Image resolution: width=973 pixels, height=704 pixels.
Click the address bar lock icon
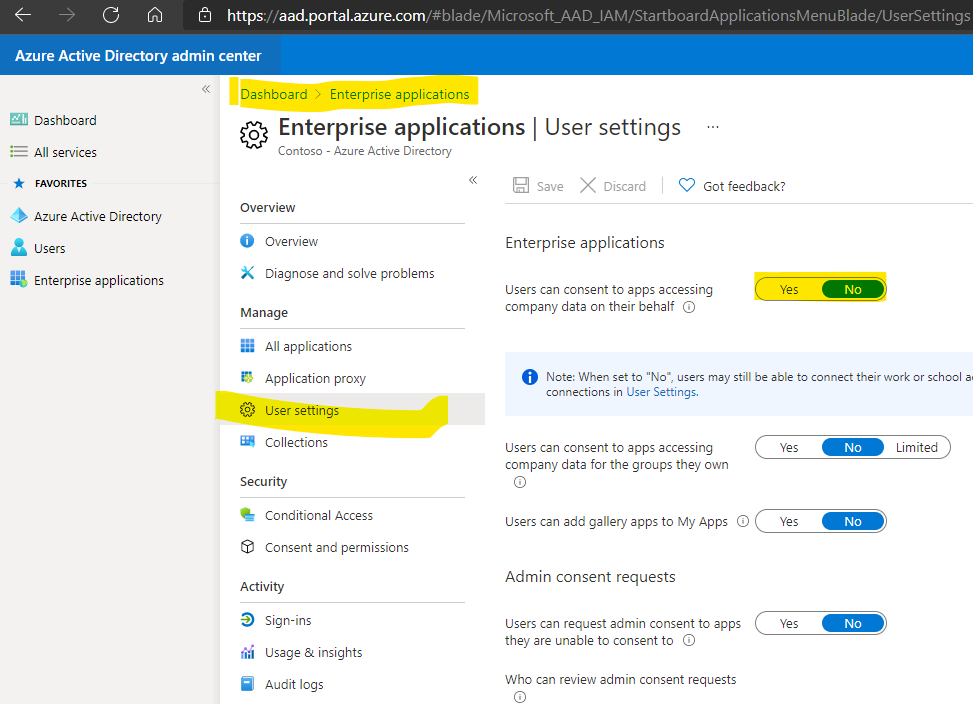(x=205, y=15)
